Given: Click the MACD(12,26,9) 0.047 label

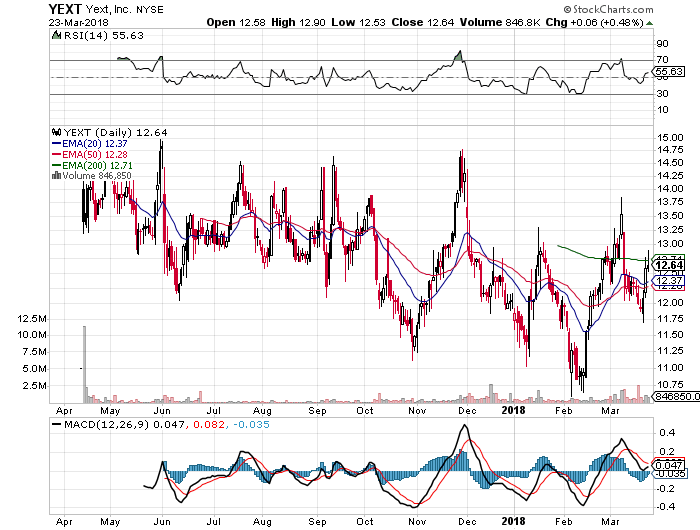Looking at the screenshot, I should (x=124, y=424).
